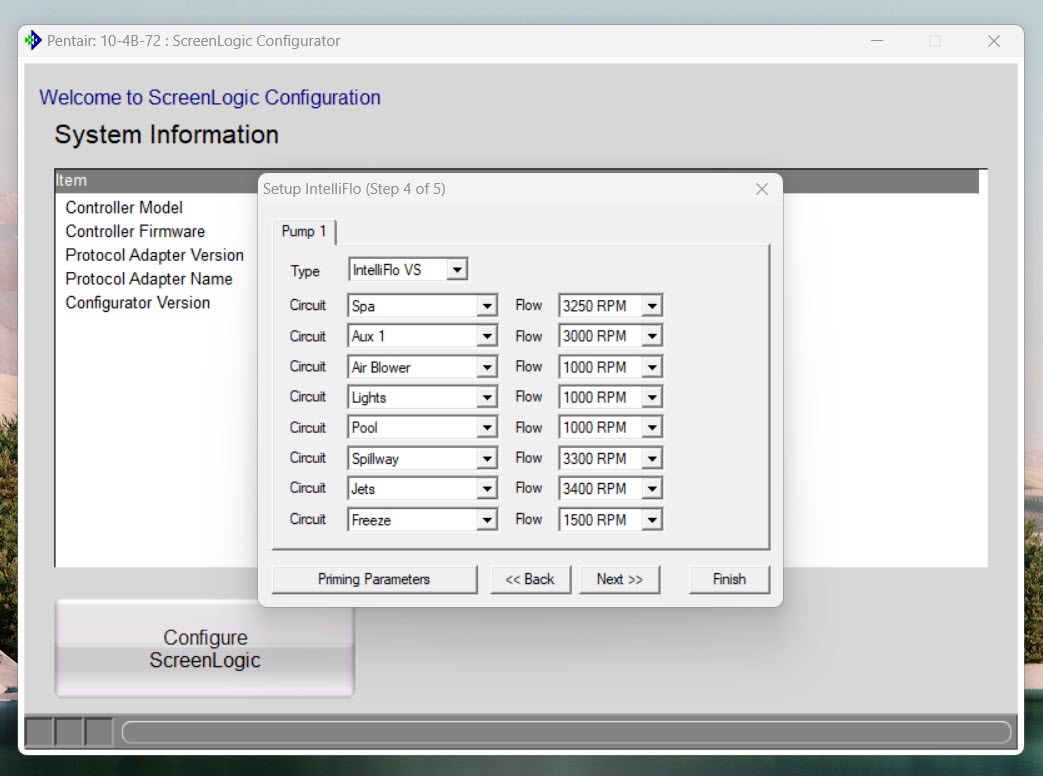Go back with the << Back button
This screenshot has height=776, width=1043.
tap(530, 579)
